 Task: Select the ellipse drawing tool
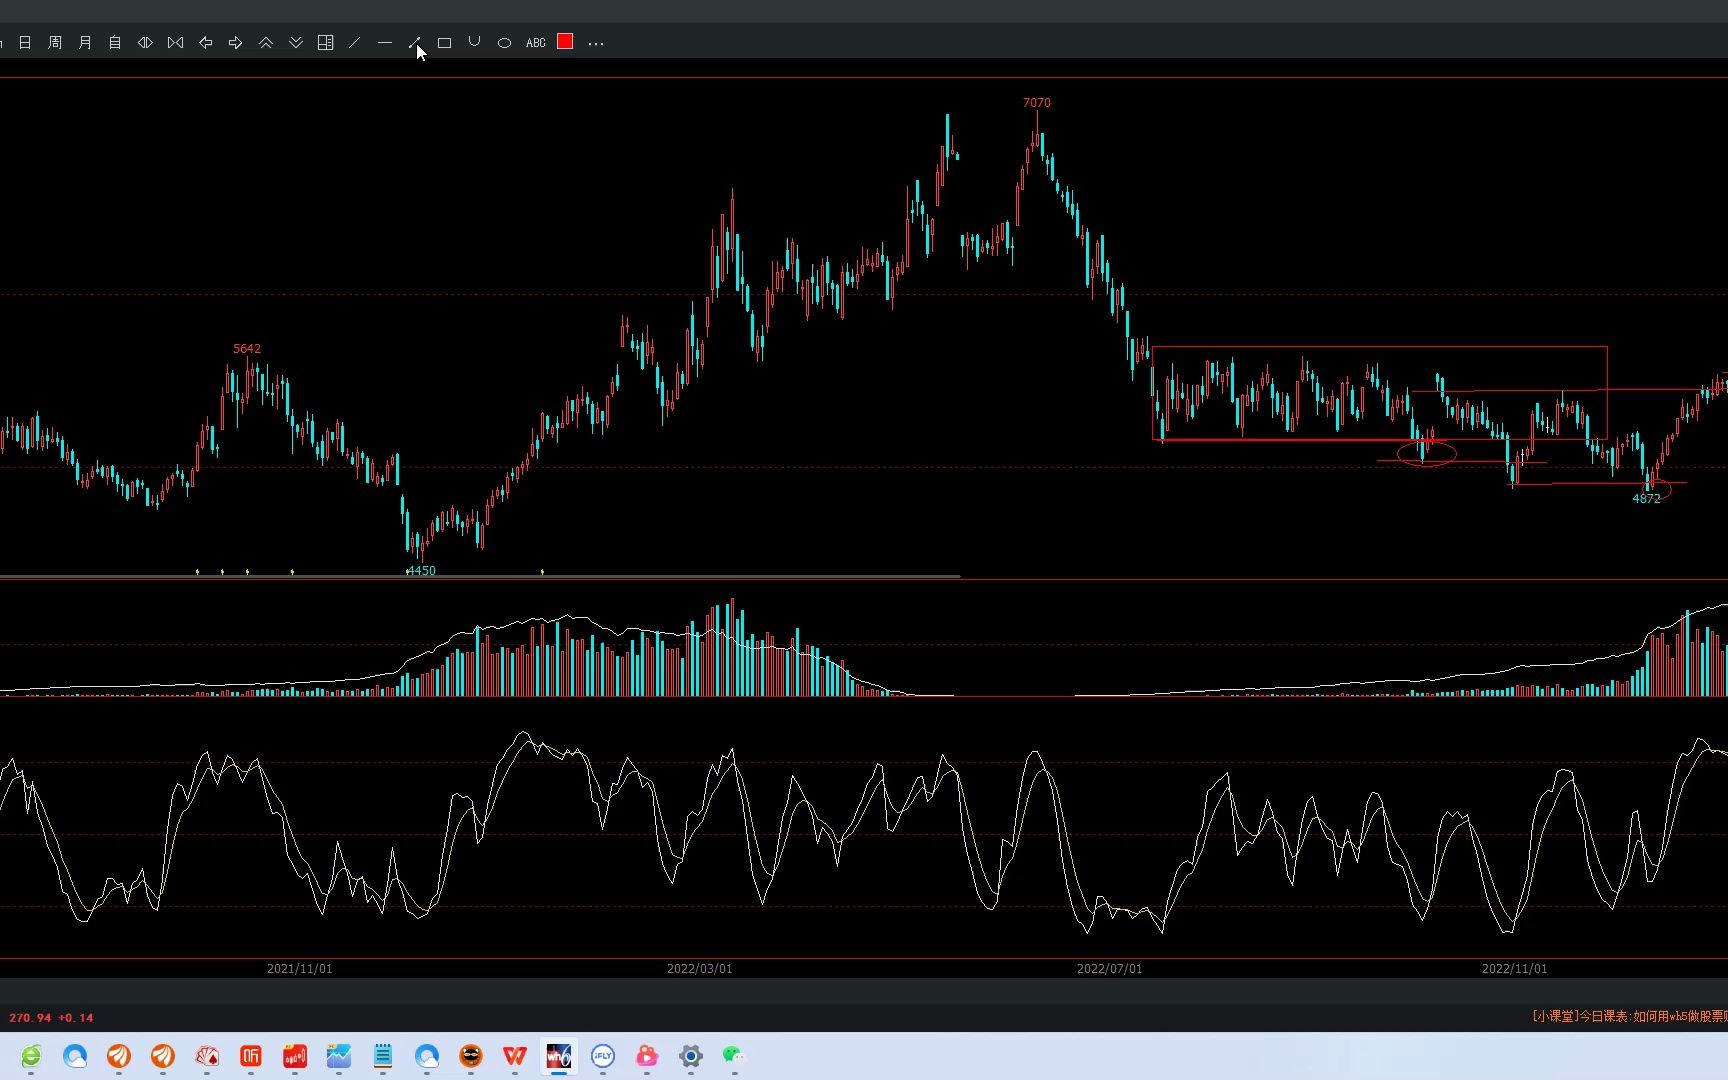[x=505, y=43]
